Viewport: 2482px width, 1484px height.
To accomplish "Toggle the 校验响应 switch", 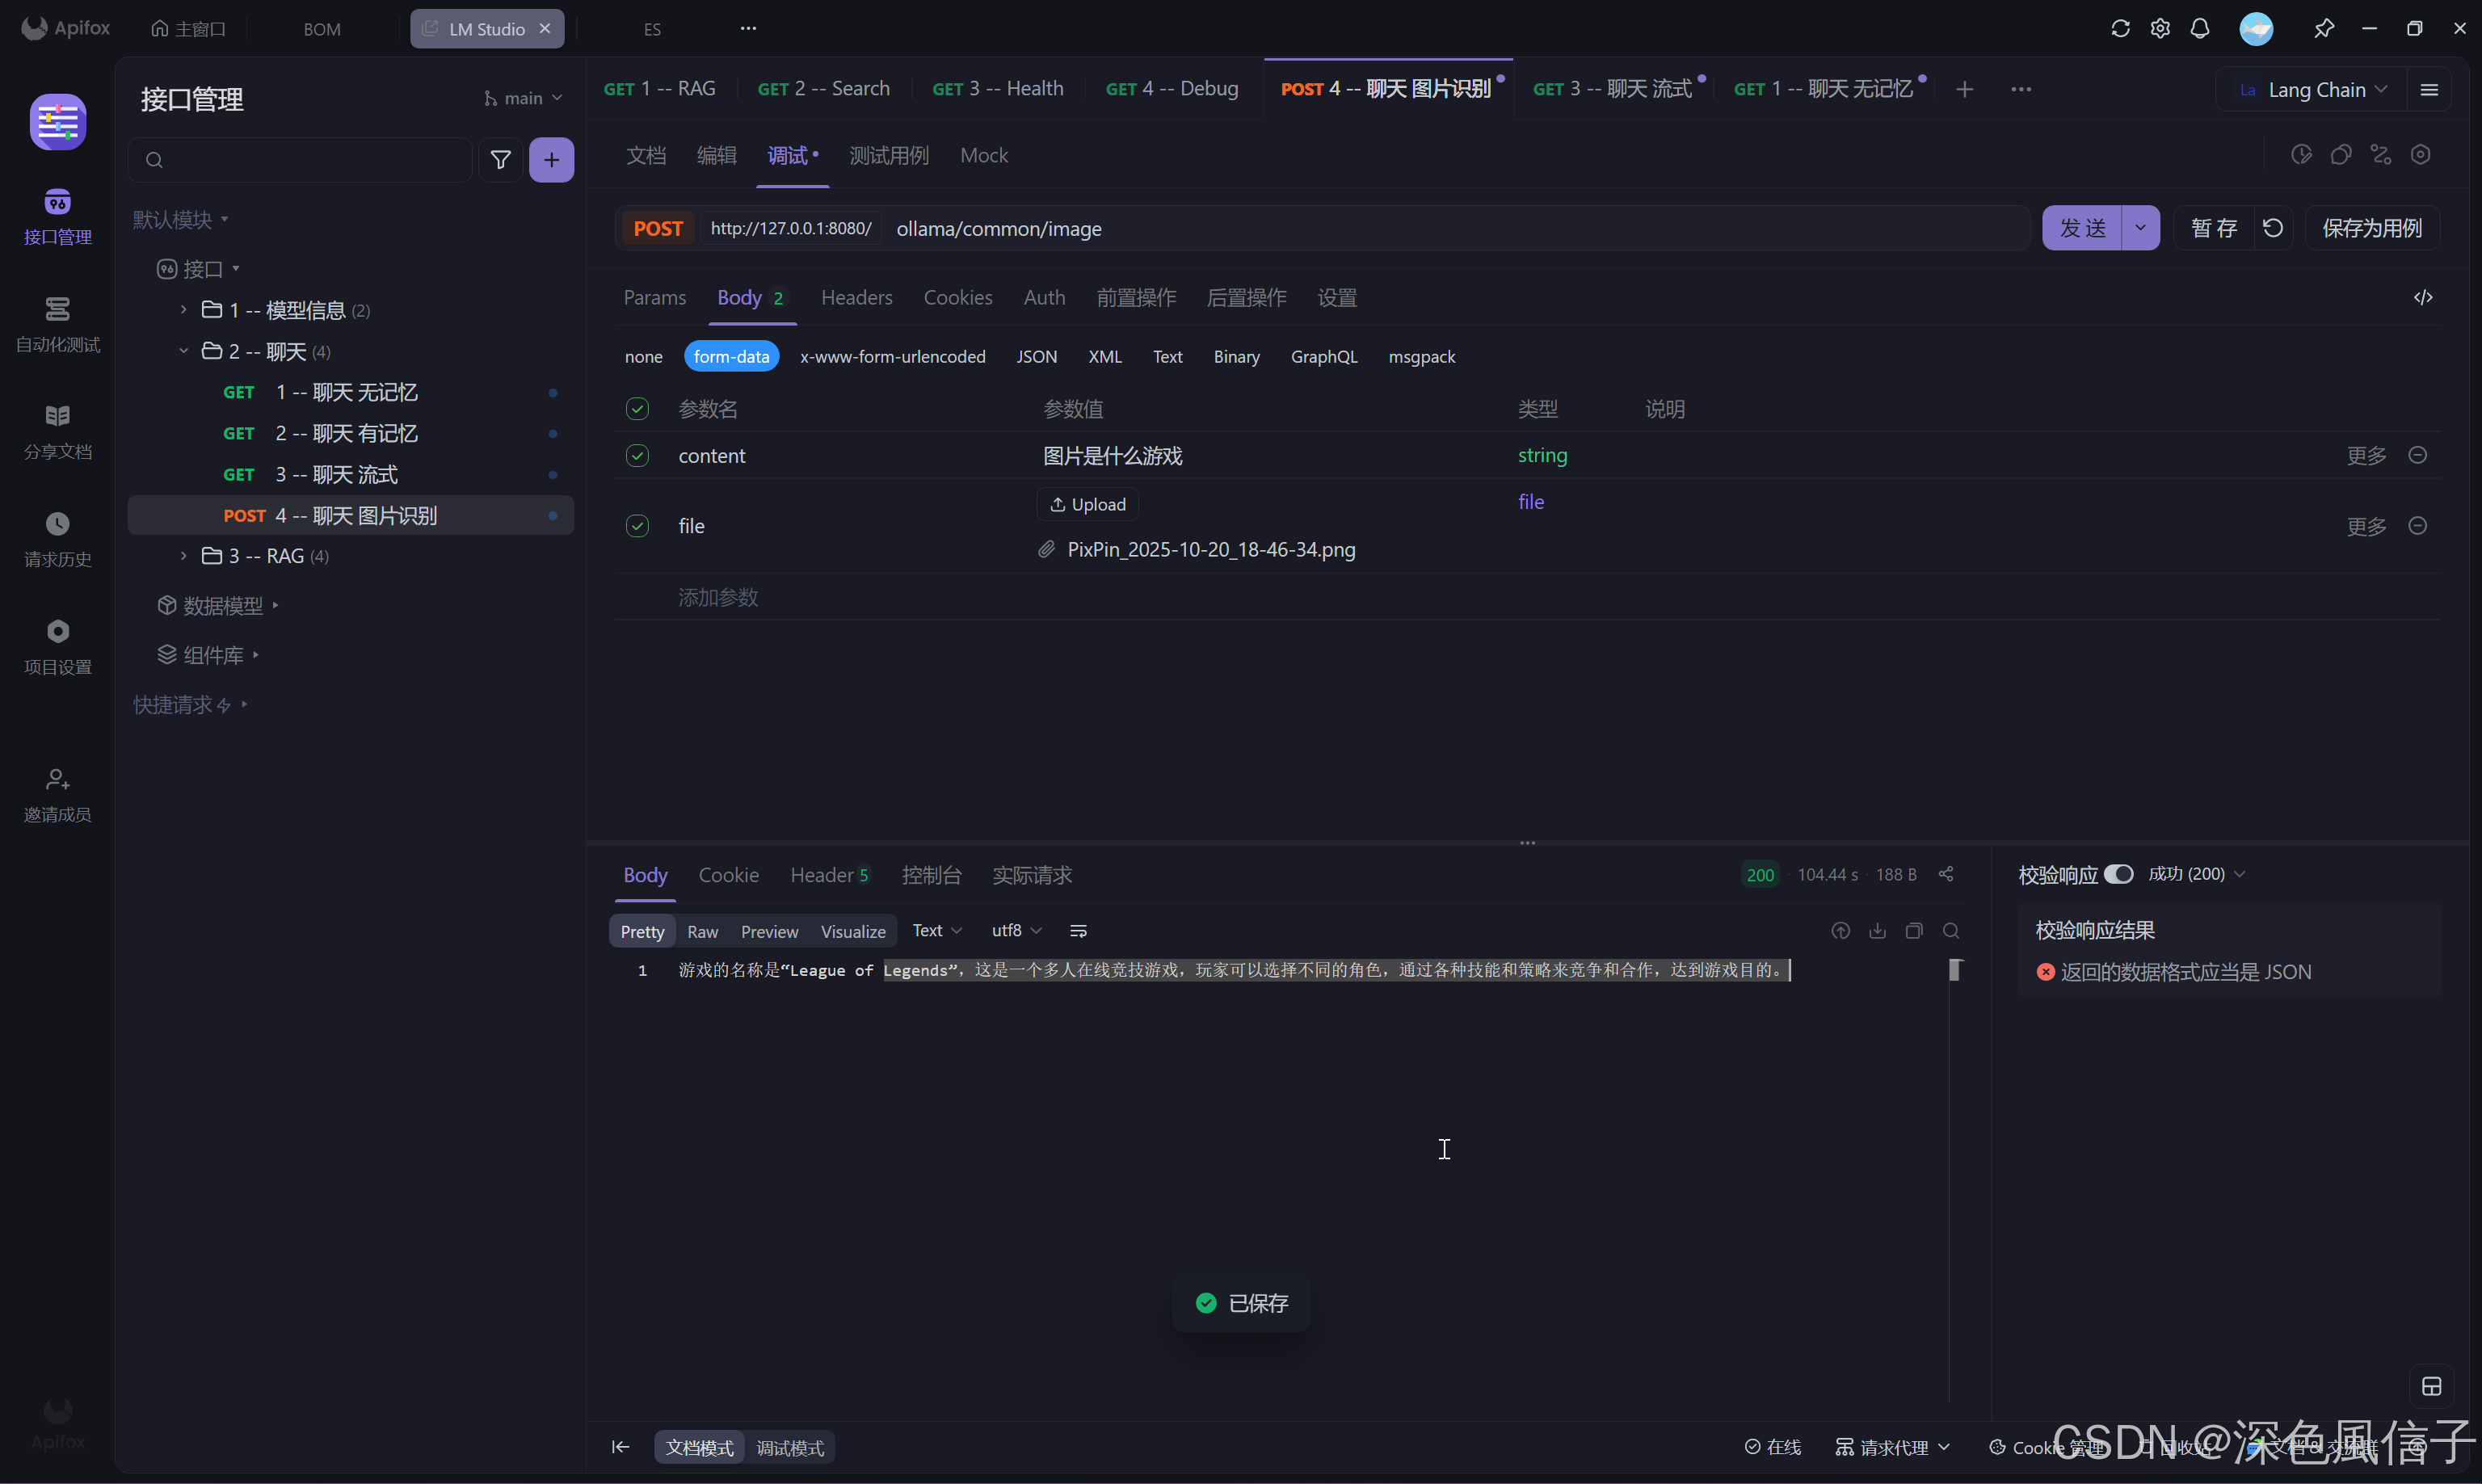I will tap(2118, 874).
